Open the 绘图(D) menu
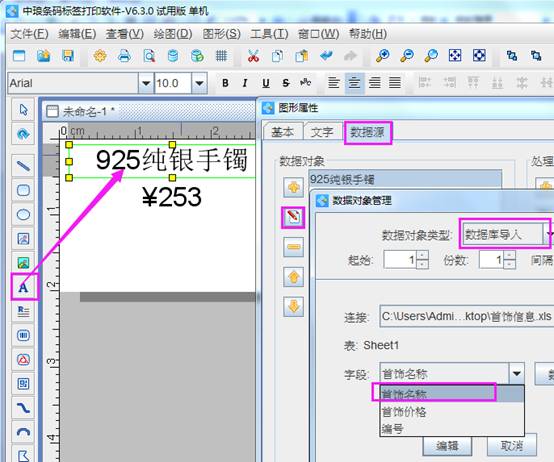The height and width of the screenshot is (462, 554). tap(173, 34)
